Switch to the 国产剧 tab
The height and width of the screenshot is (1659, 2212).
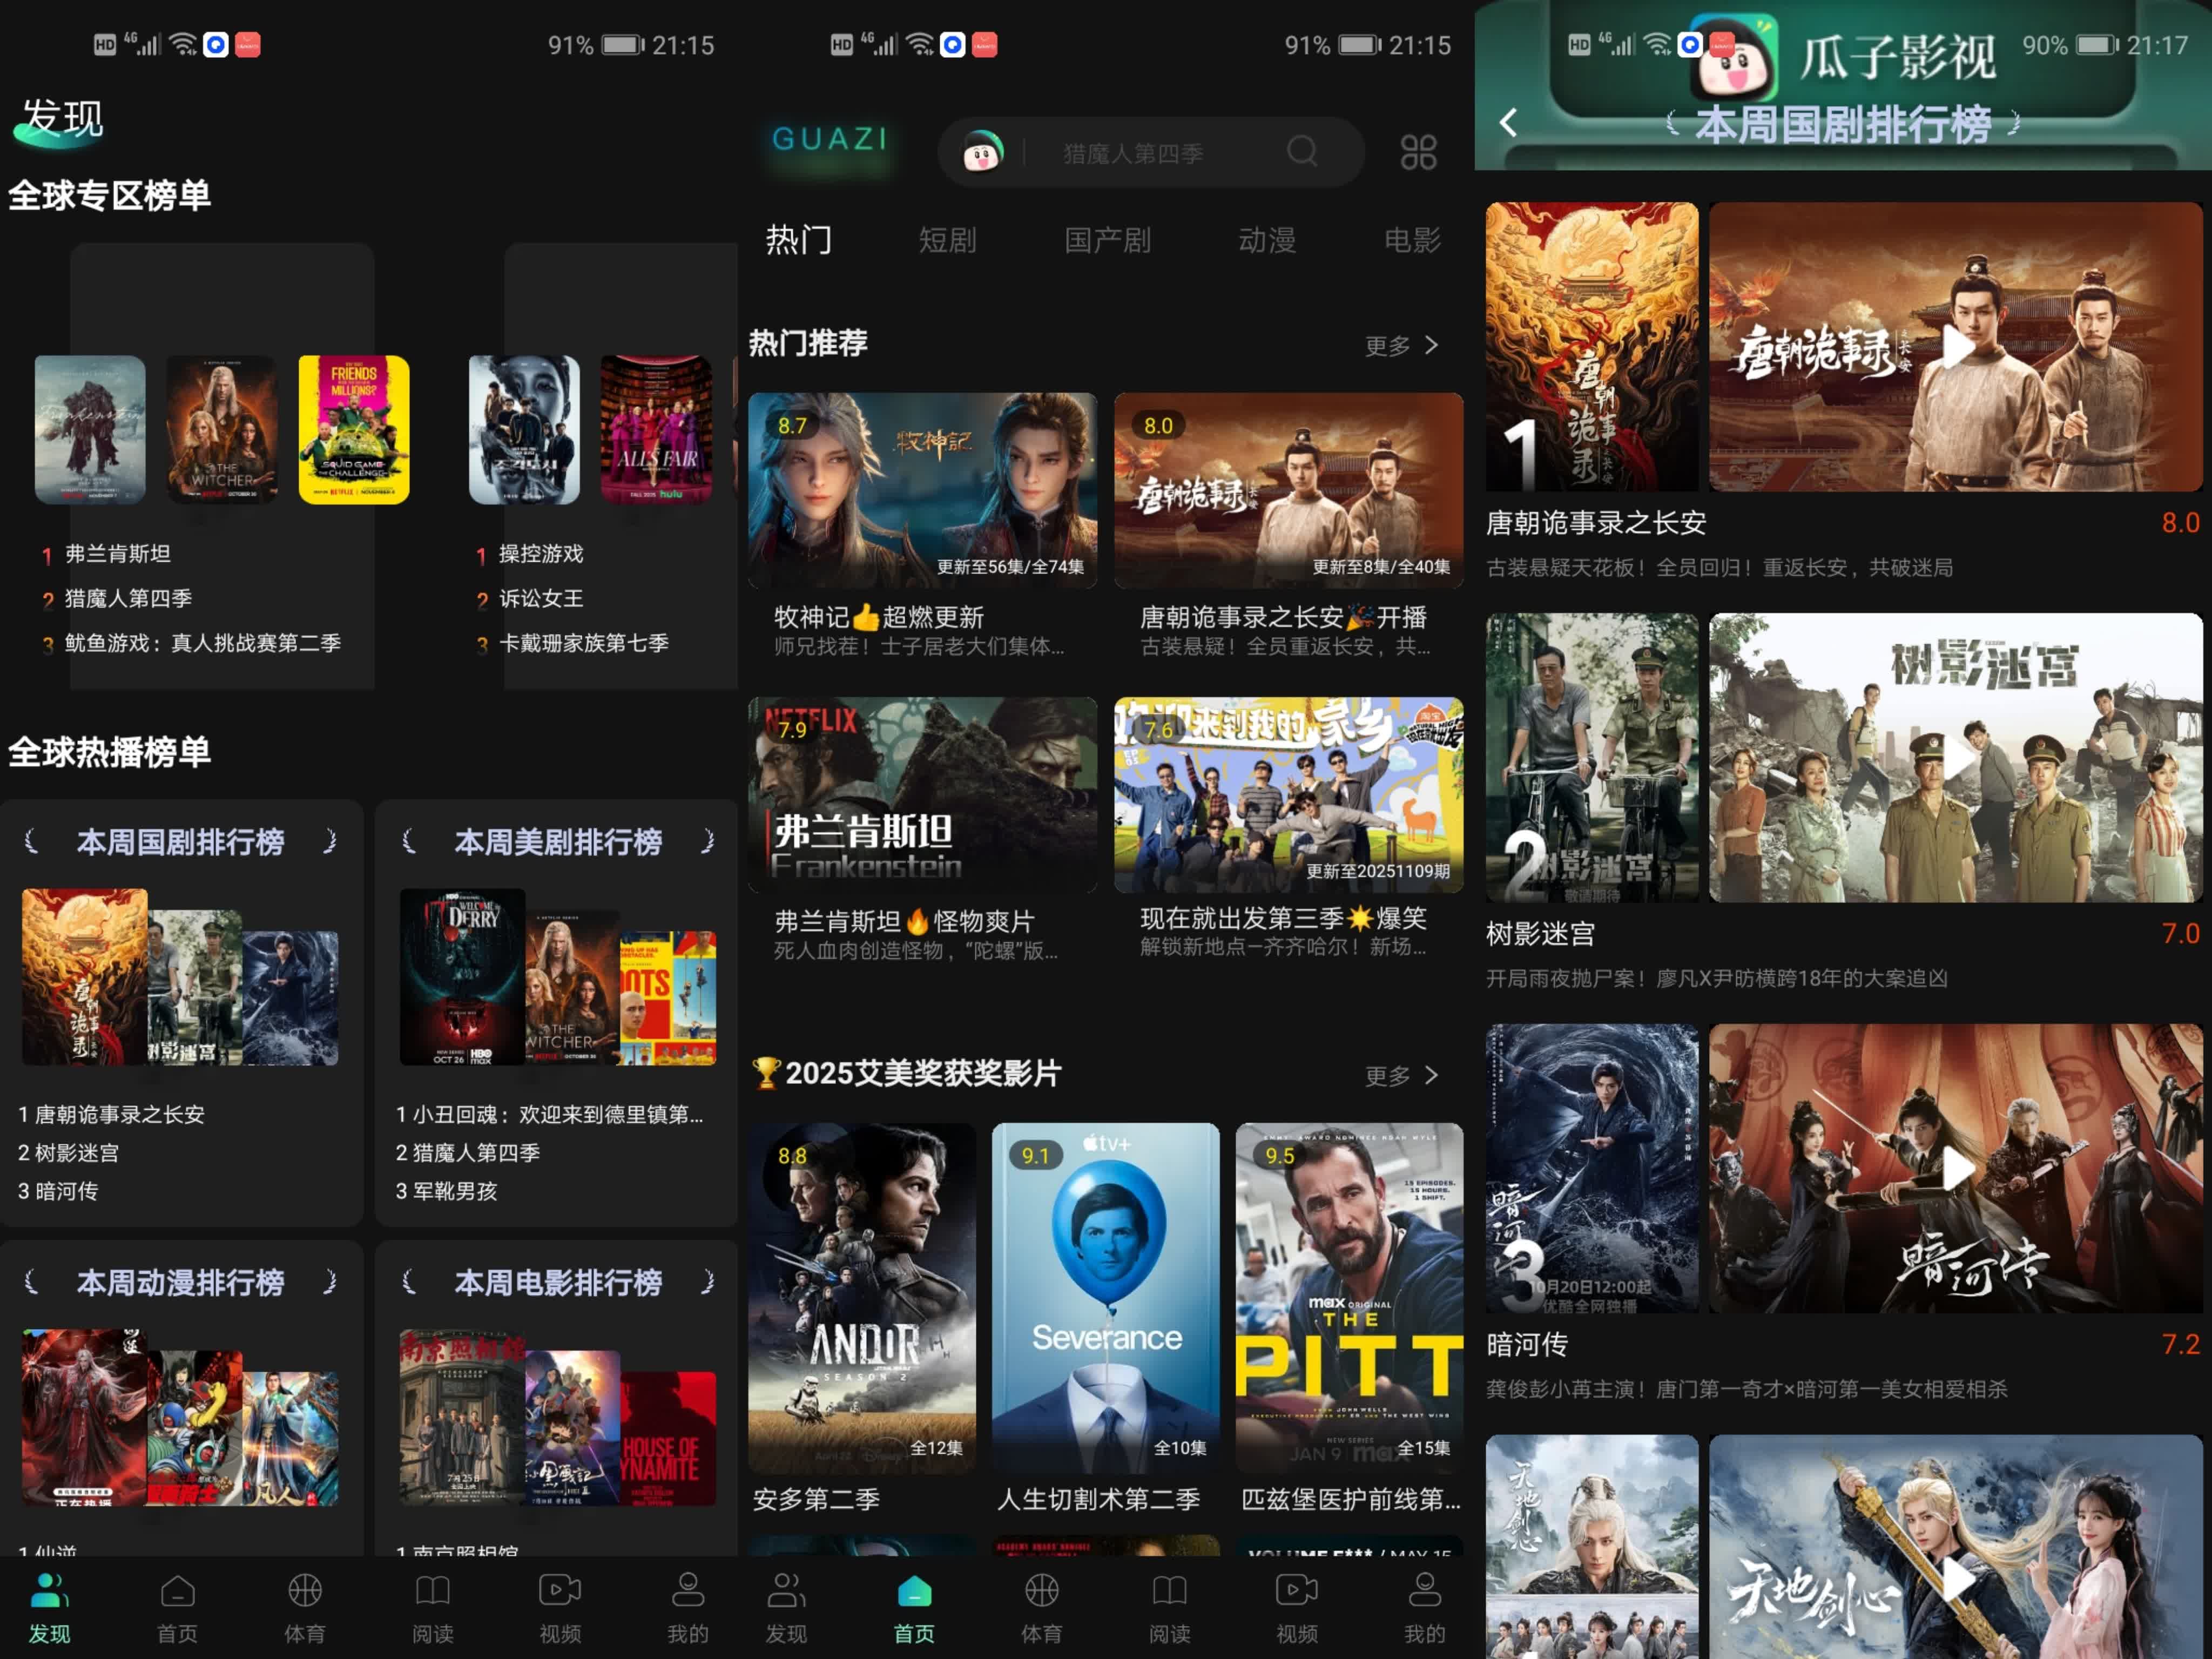pos(1107,240)
